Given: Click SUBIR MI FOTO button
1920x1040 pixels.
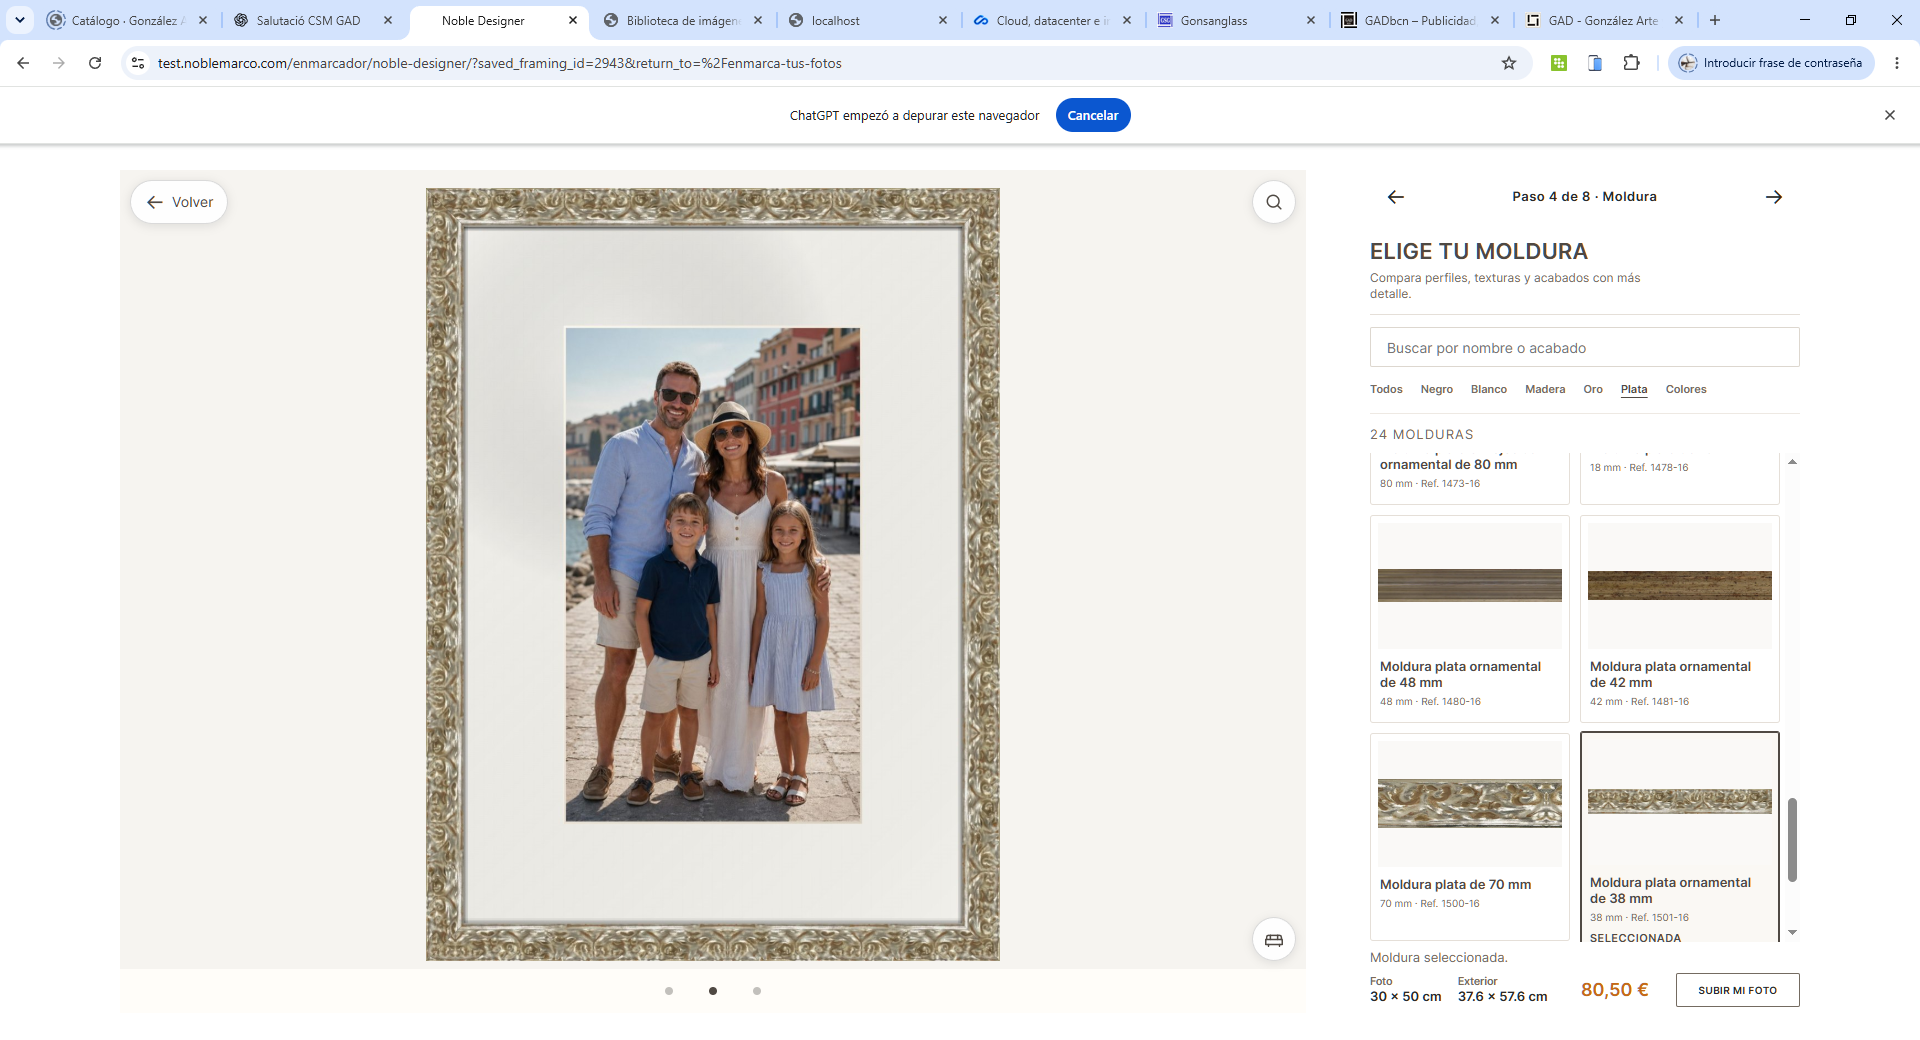Looking at the screenshot, I should click(1737, 990).
